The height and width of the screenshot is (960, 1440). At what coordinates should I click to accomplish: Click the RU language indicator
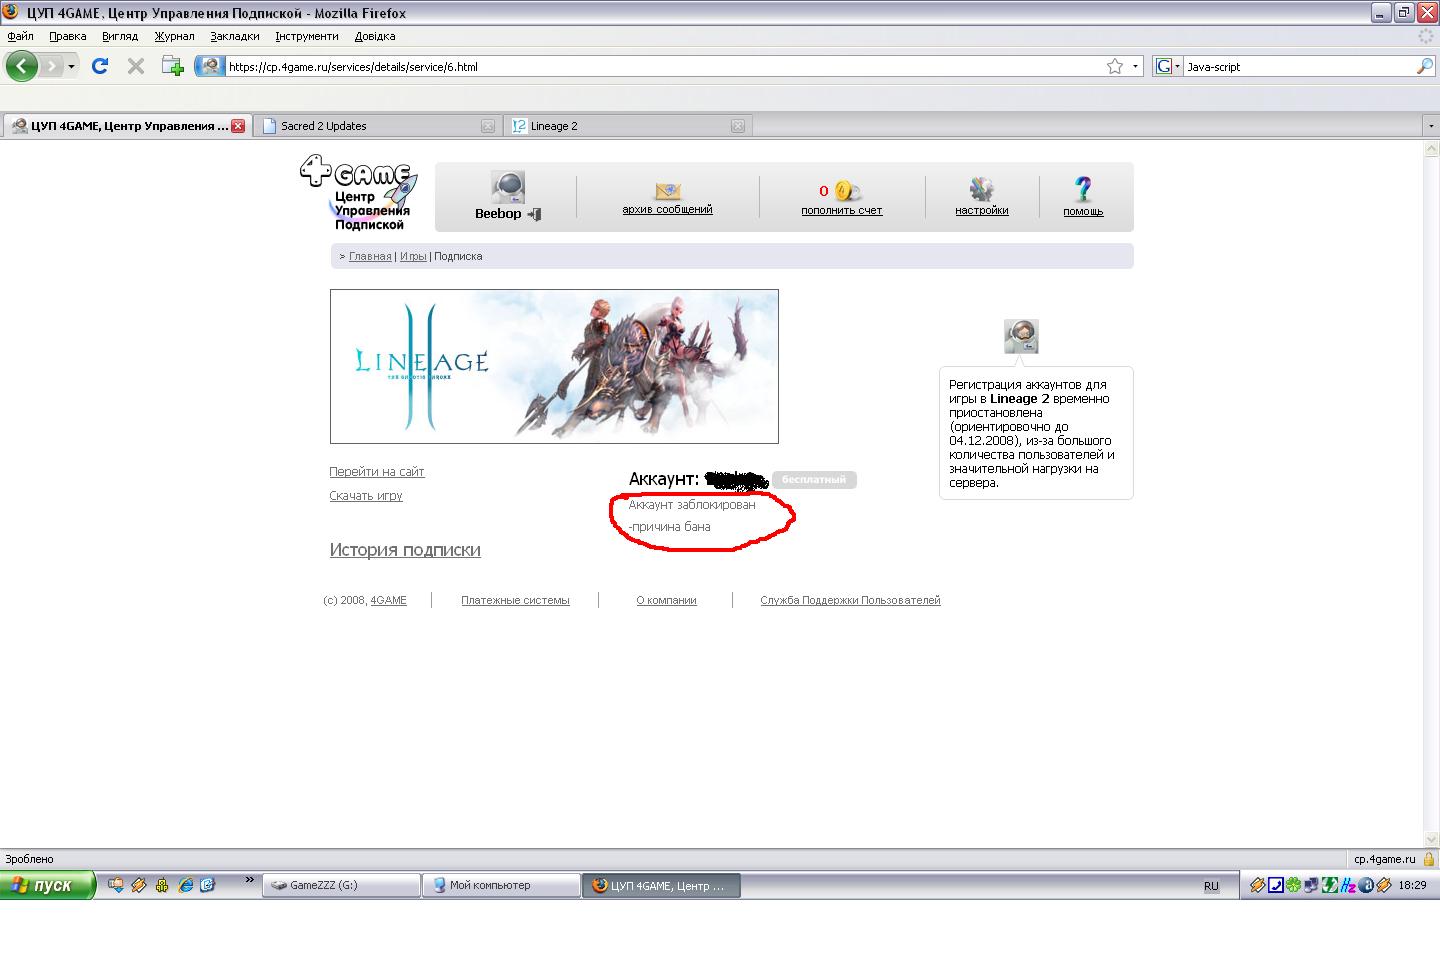(x=1211, y=886)
